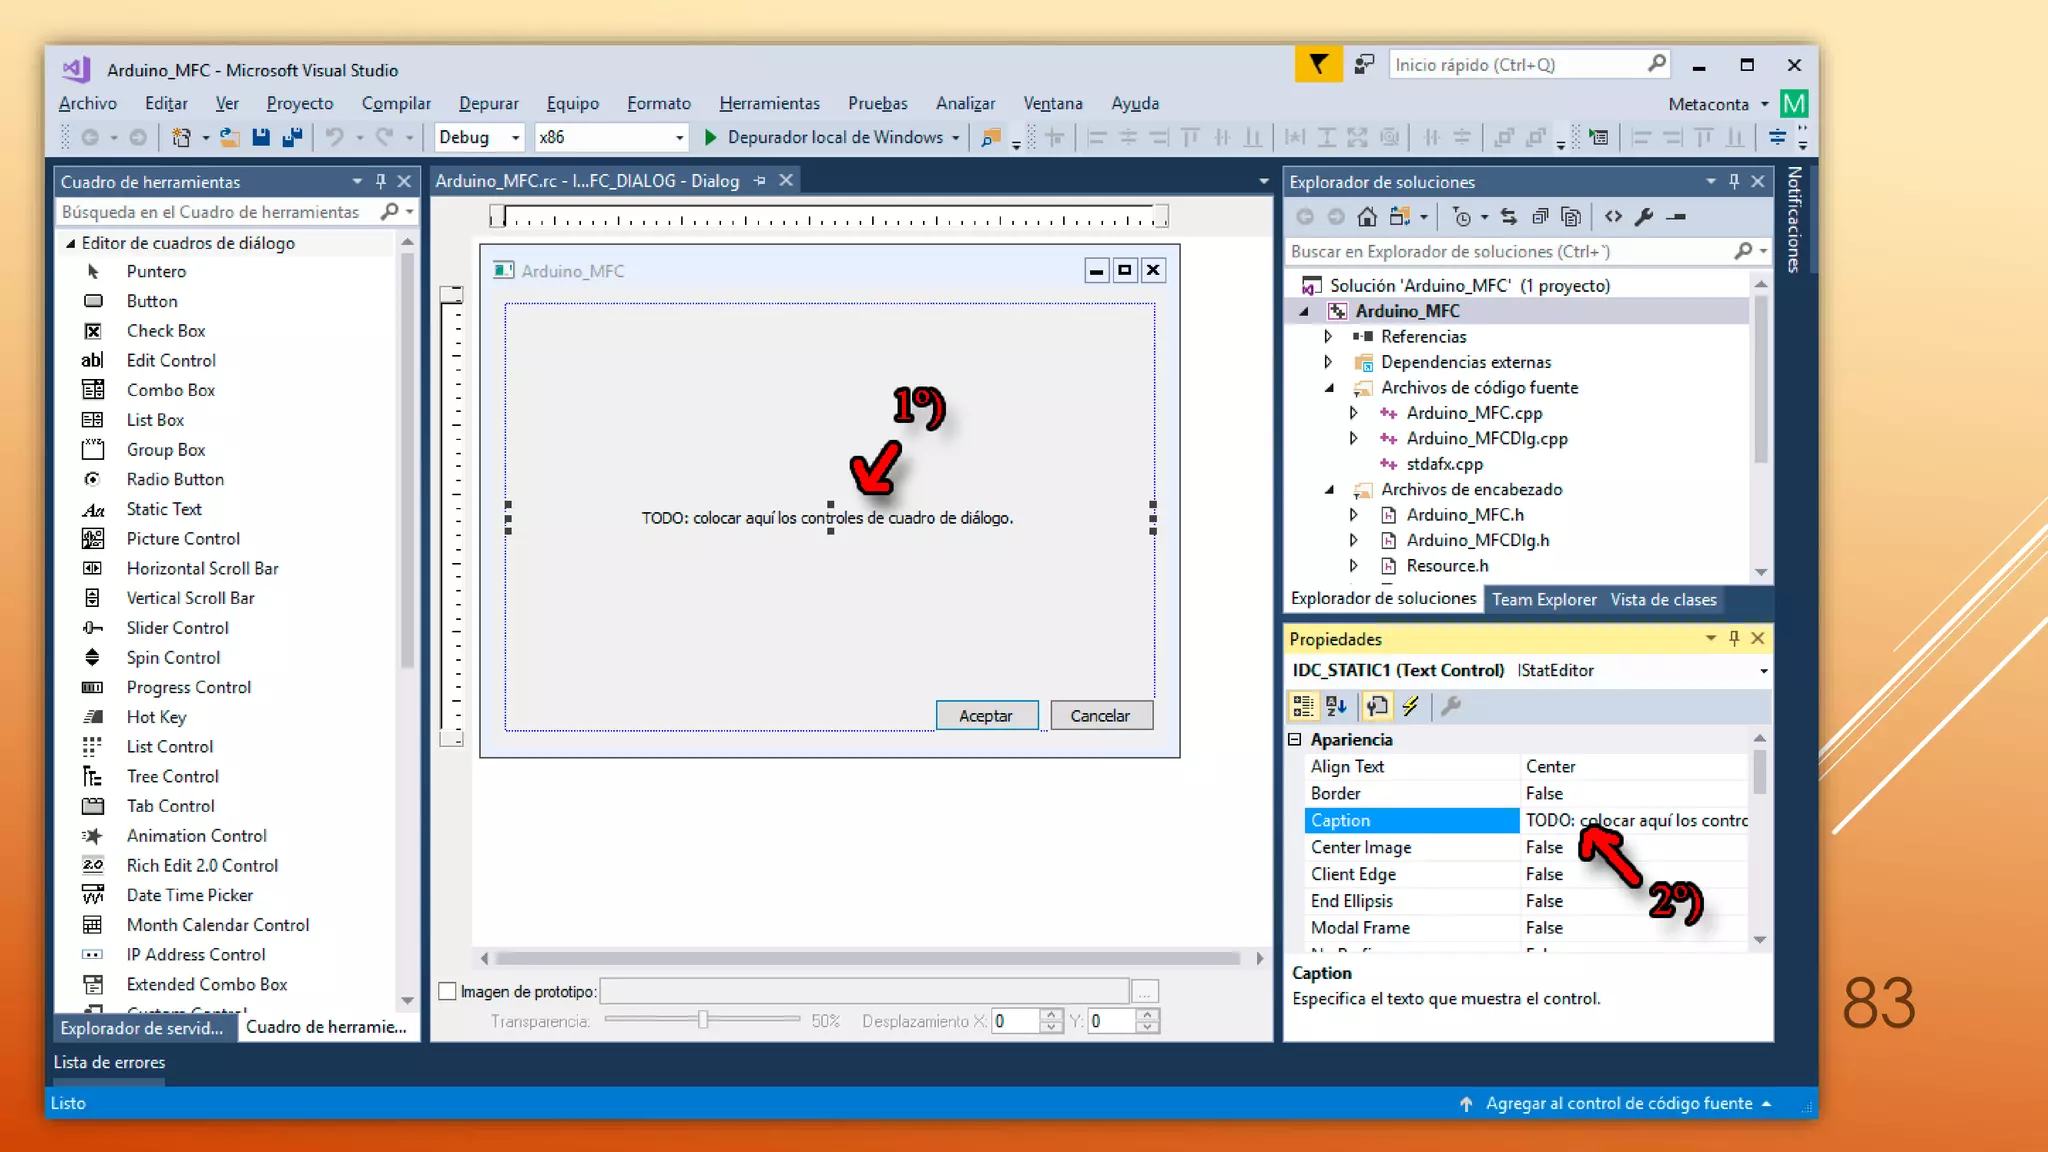The image size is (2048, 1152).
Task: Open the Depurar menu
Action: coord(488,103)
